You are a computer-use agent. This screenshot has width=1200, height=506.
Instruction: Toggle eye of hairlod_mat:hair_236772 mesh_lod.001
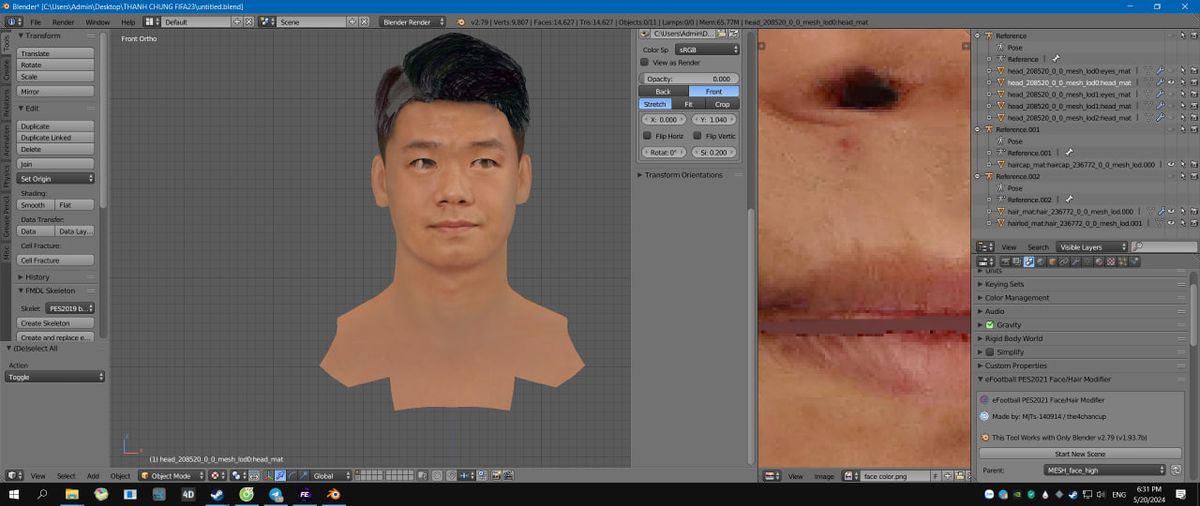pyautogui.click(x=1169, y=223)
